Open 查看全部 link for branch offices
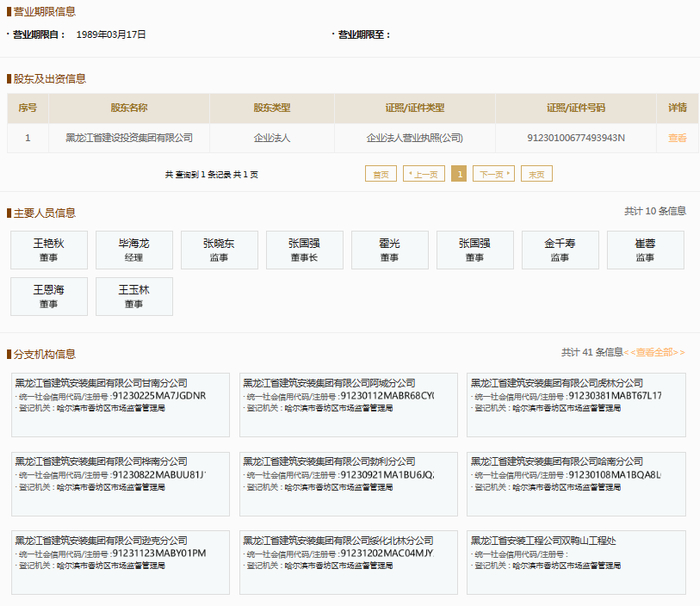The width and height of the screenshot is (700, 606). tap(654, 352)
